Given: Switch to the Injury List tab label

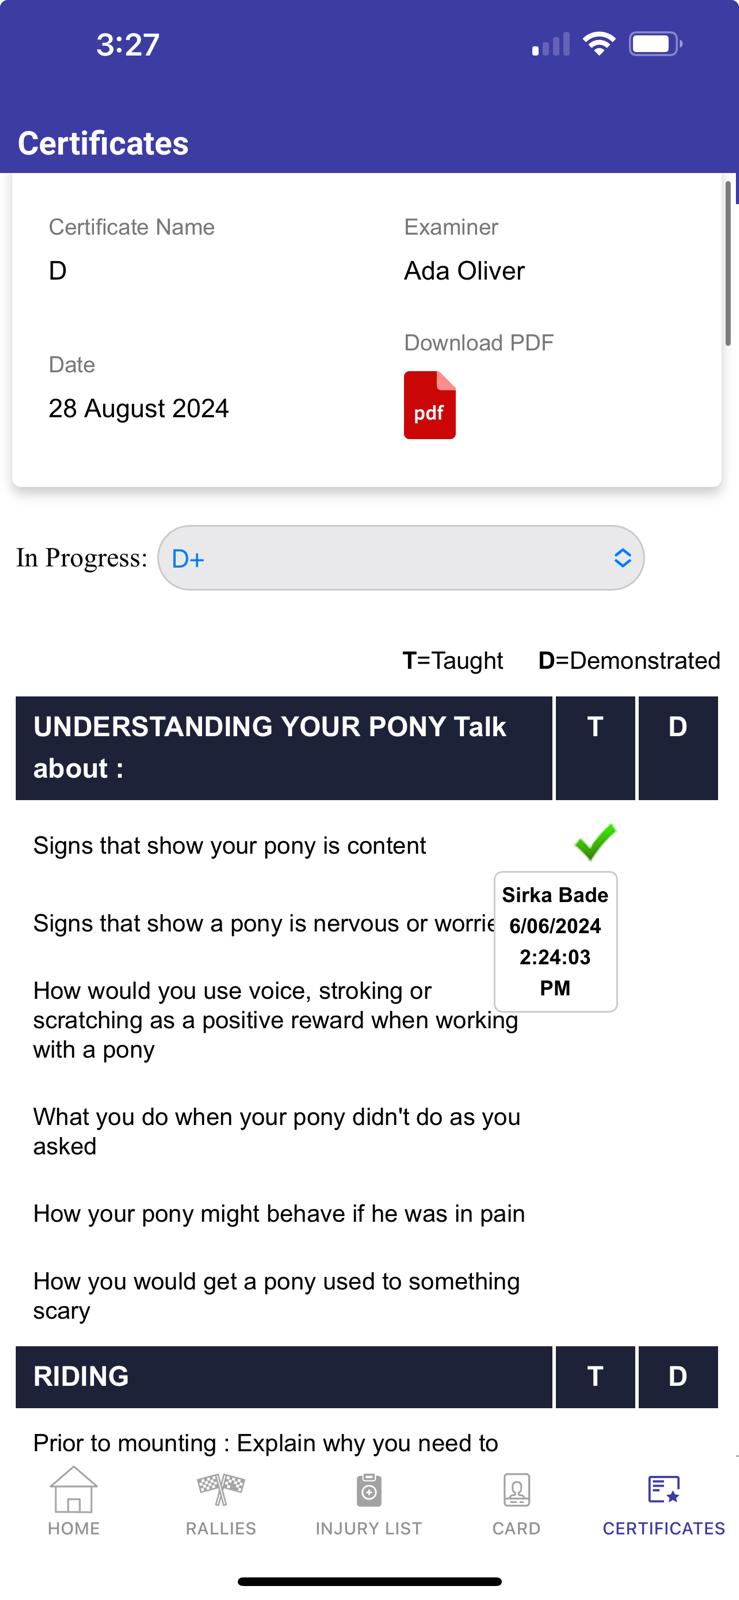Looking at the screenshot, I should click(x=369, y=1528).
